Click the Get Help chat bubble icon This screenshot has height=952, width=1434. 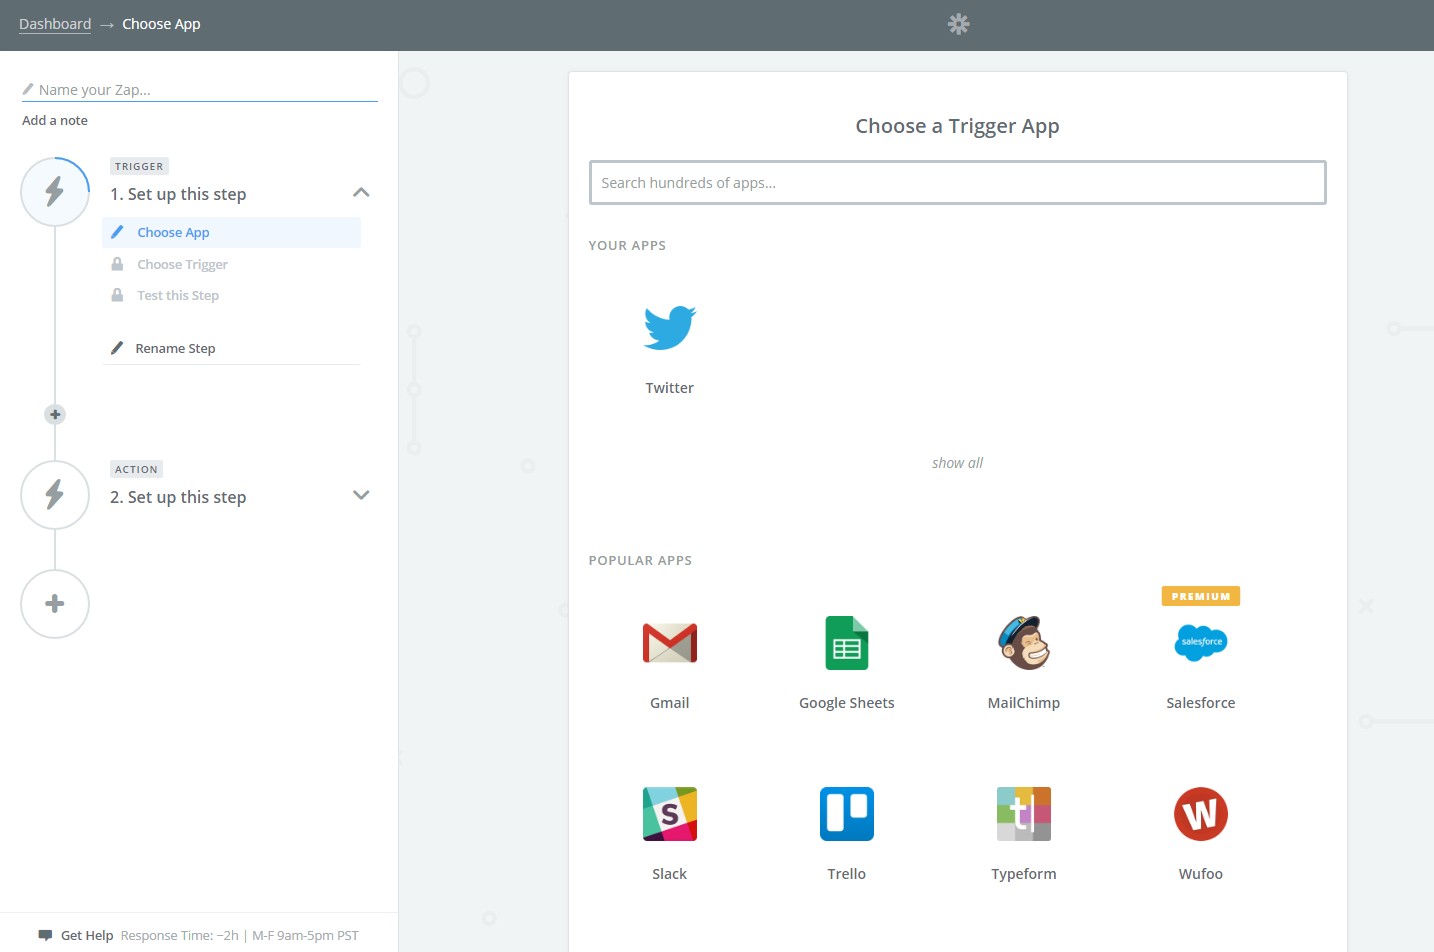click(x=45, y=935)
